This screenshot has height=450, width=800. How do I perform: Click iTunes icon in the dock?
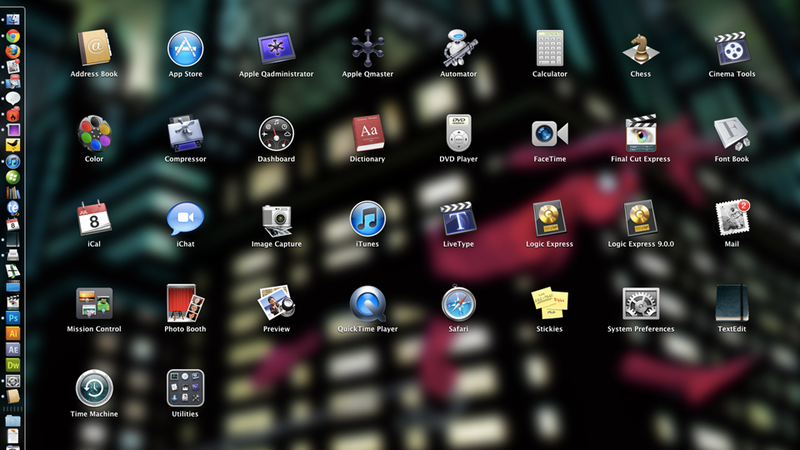pyautogui.click(x=13, y=161)
